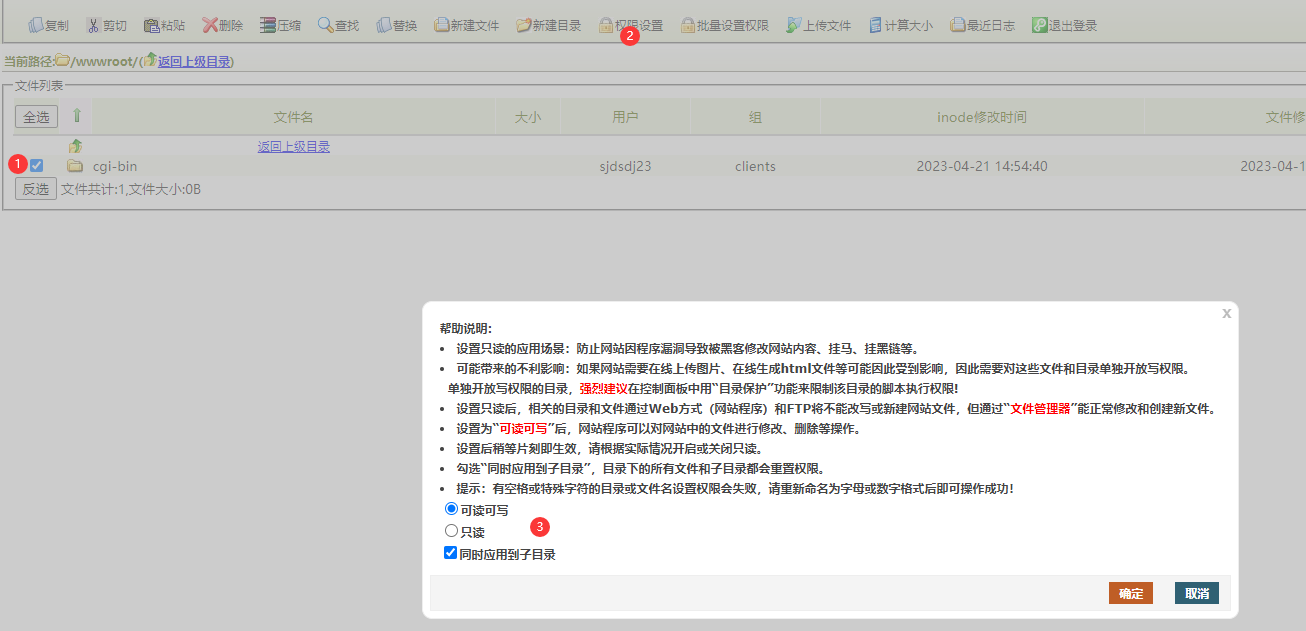Uncheck the cgi-bin row checkbox

pos(37,166)
